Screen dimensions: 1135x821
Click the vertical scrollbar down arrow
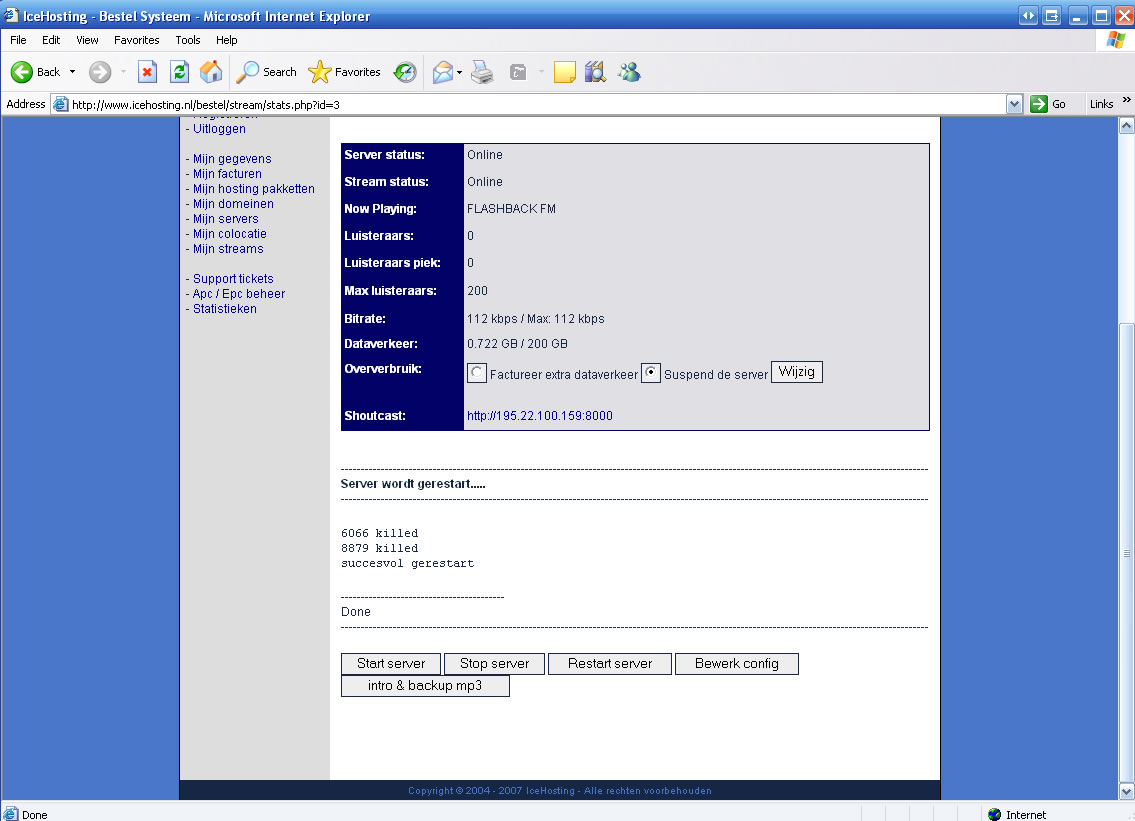point(1126,791)
